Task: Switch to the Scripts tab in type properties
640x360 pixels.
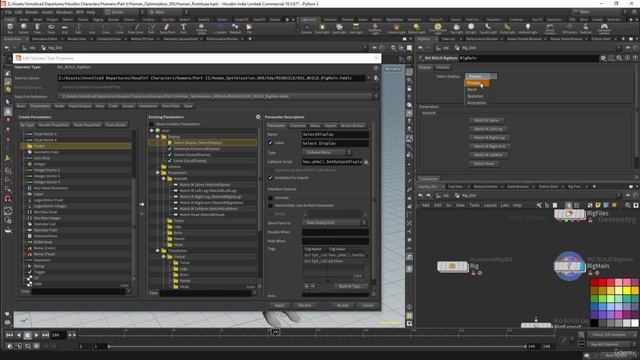Action: pos(128,106)
